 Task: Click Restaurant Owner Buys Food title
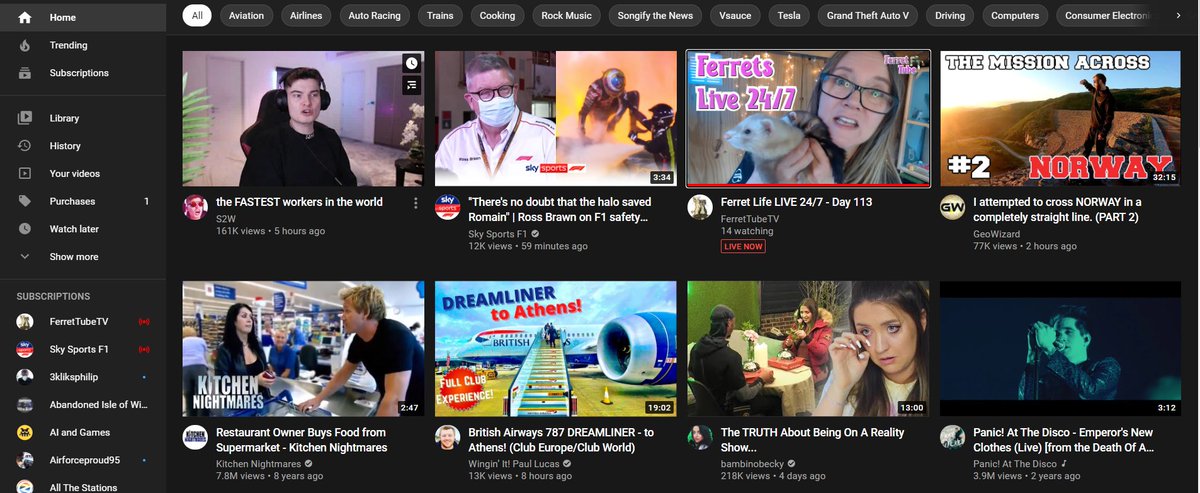301,439
